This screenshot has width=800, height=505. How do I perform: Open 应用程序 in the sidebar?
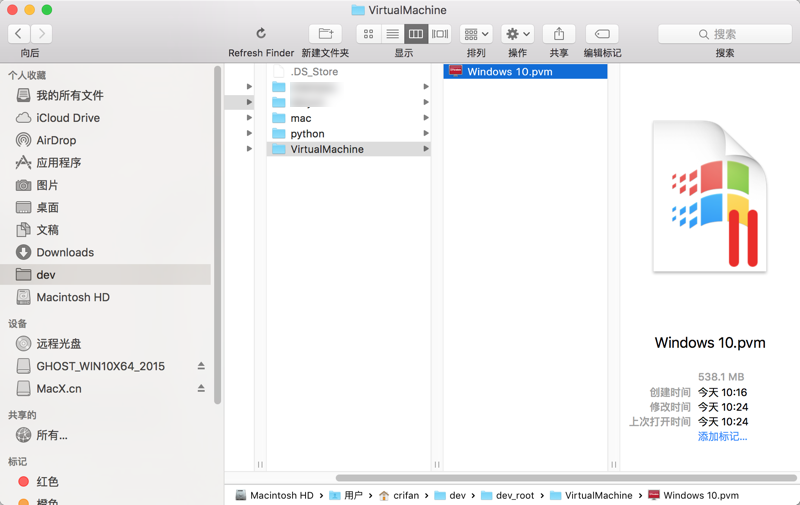[x=106, y=163]
